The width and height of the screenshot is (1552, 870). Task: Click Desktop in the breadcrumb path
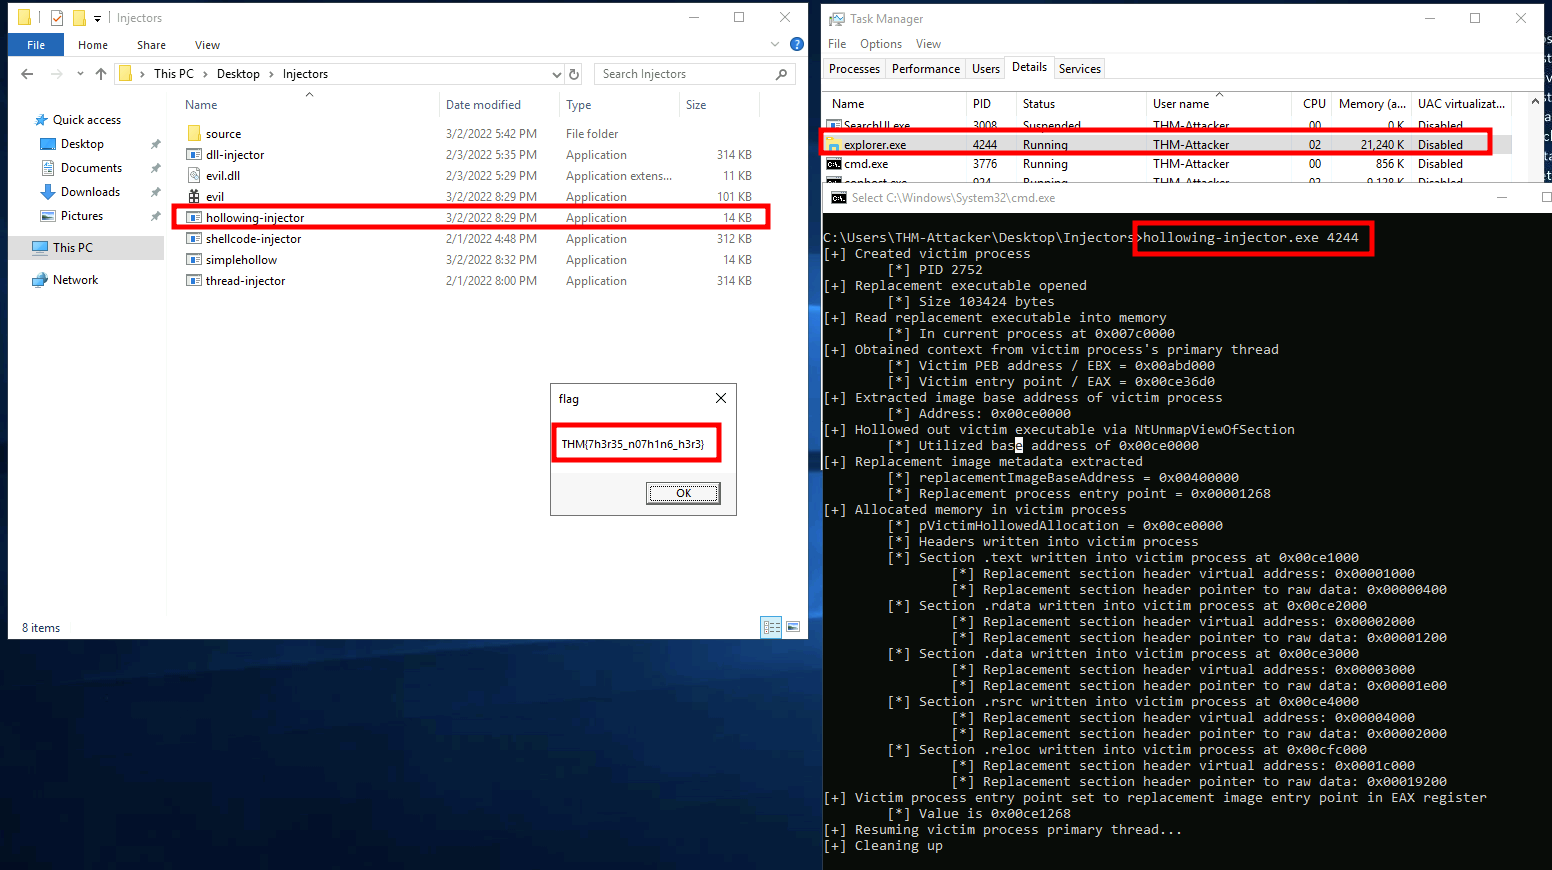point(238,74)
